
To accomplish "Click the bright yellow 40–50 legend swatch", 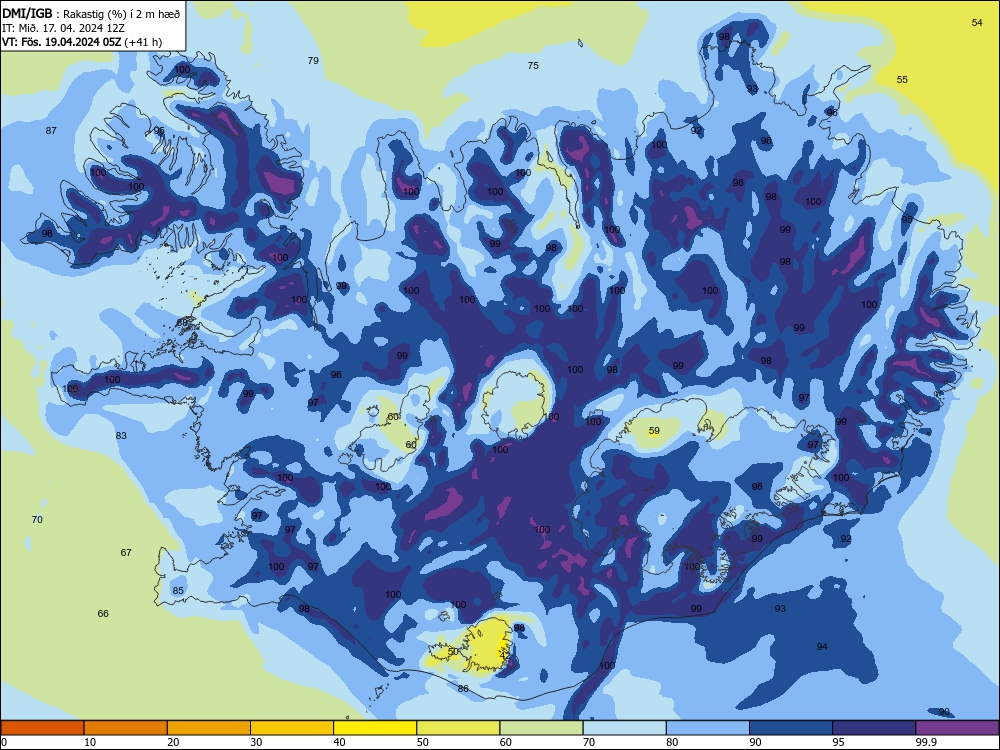I will click(x=375, y=728).
